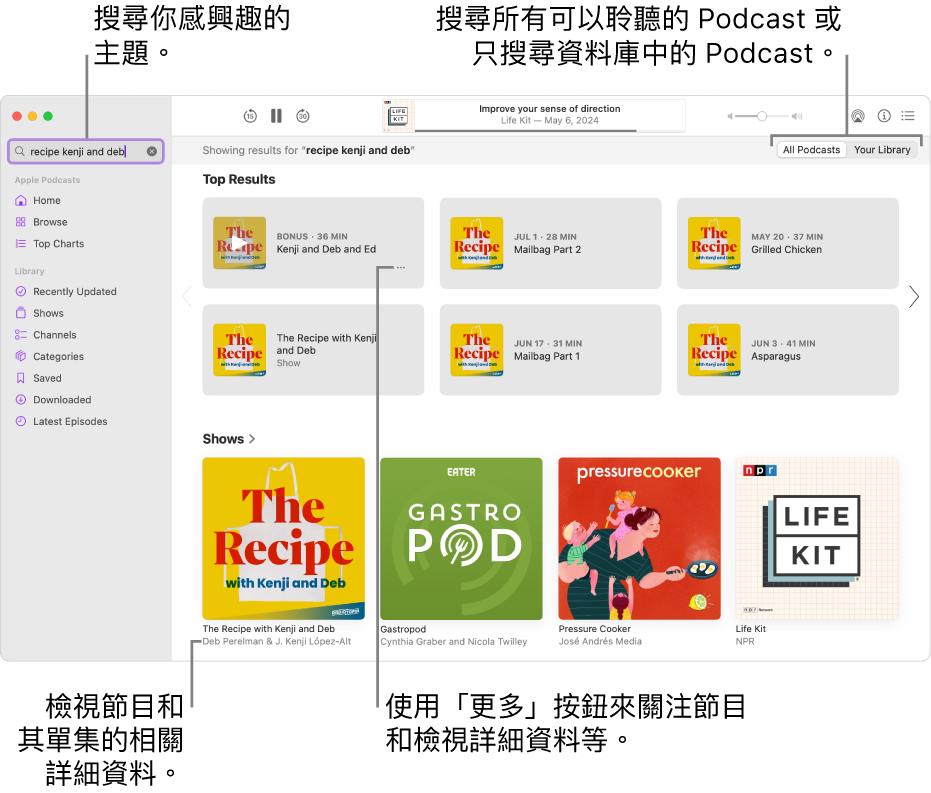931x793 pixels.
Task: Open the Mailbag Part 2 episode
Action: click(550, 243)
